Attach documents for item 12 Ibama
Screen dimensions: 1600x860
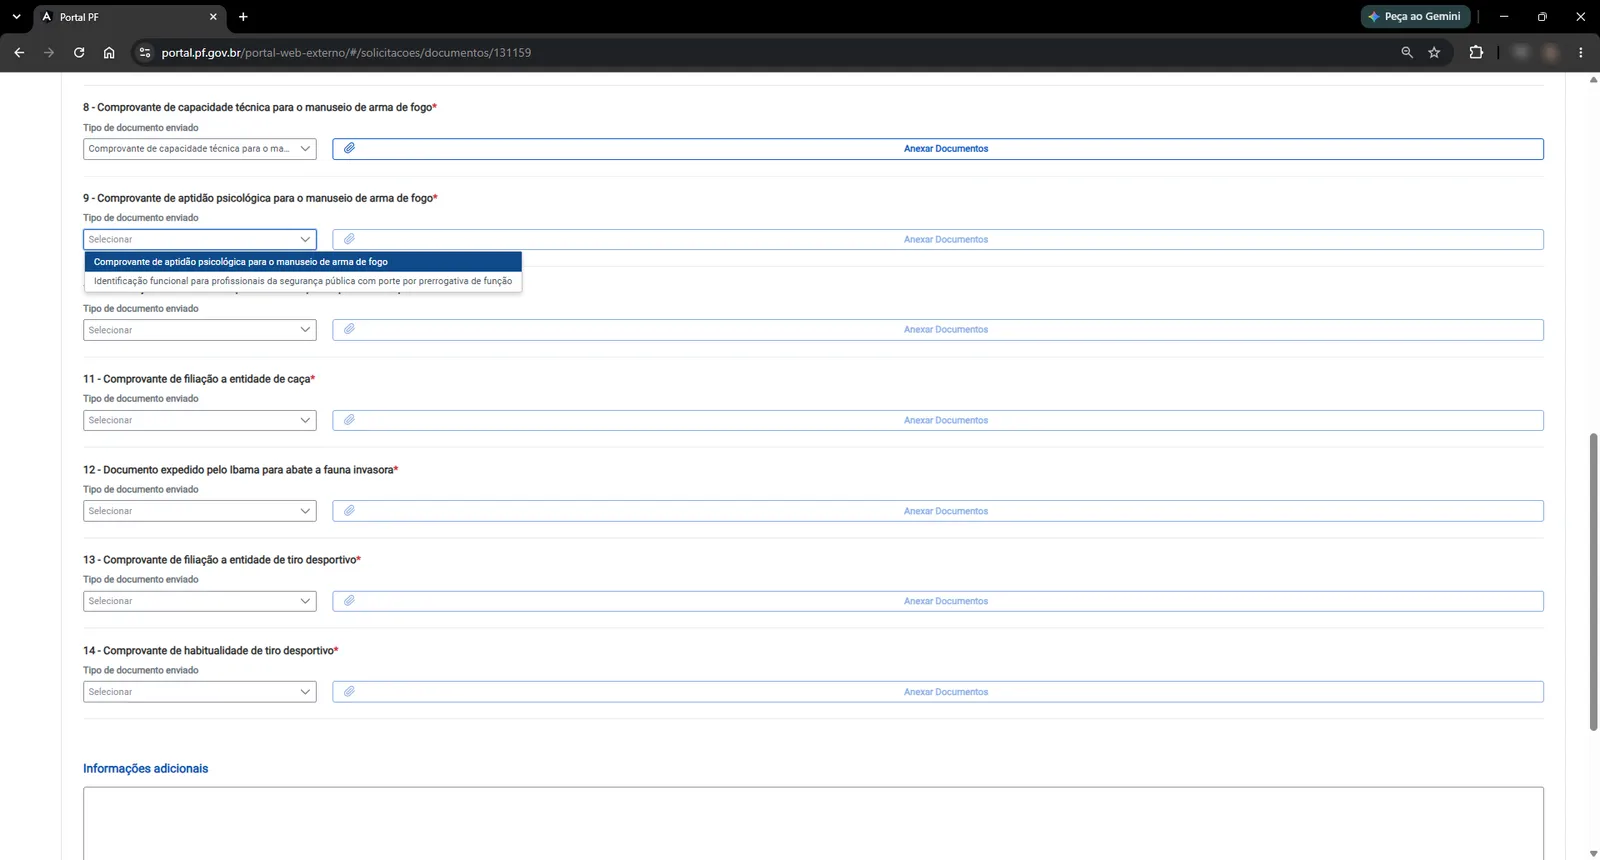pyautogui.click(x=938, y=511)
